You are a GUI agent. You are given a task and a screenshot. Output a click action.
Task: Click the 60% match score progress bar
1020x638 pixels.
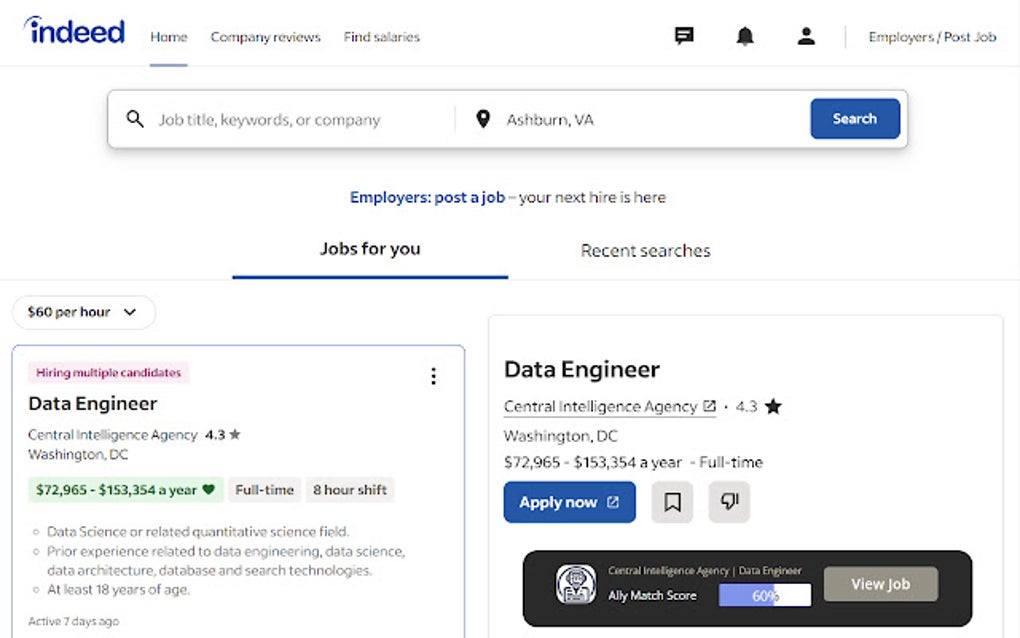click(764, 594)
